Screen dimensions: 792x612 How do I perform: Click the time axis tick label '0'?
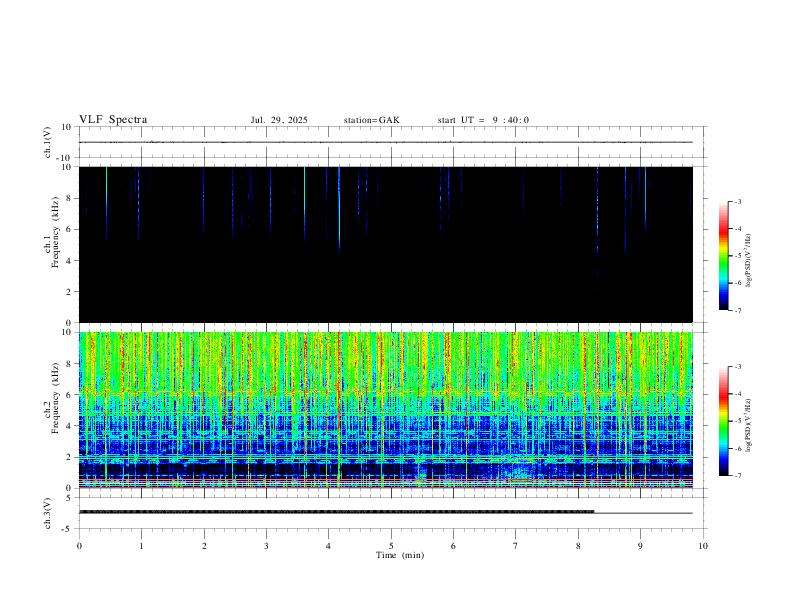point(79,546)
